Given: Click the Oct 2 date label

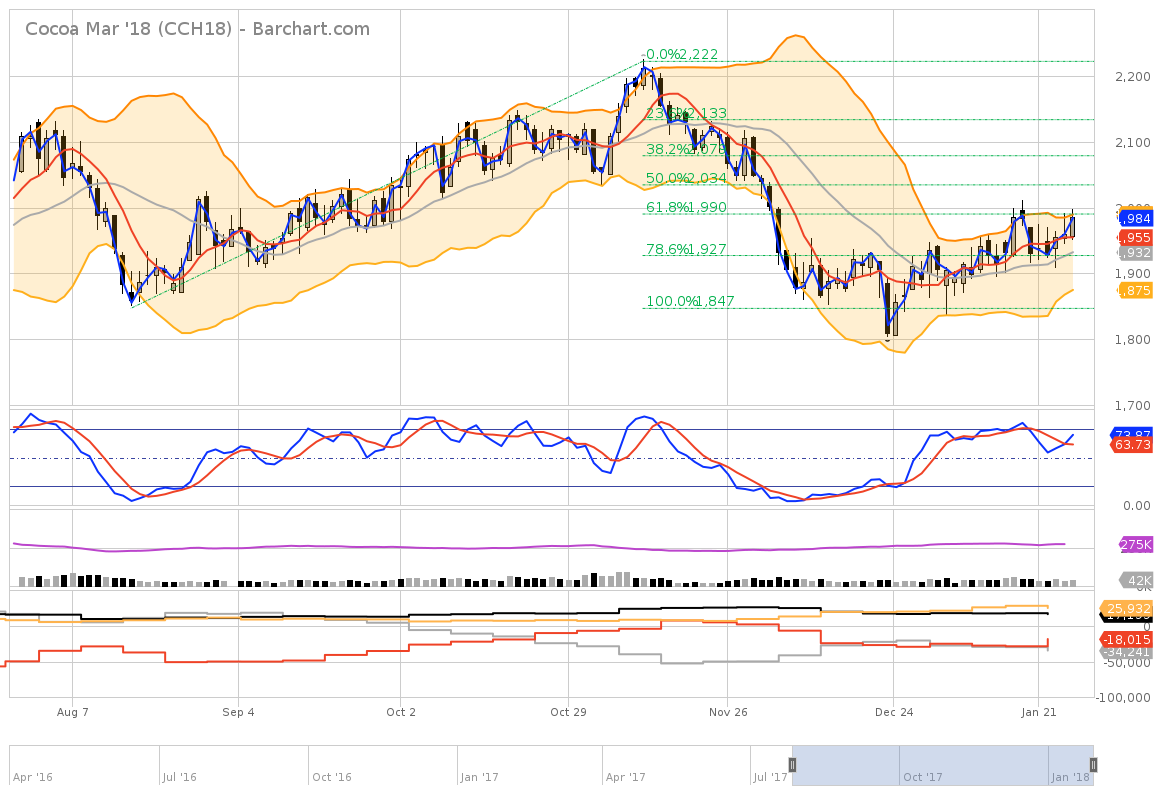Looking at the screenshot, I should pos(401,712).
